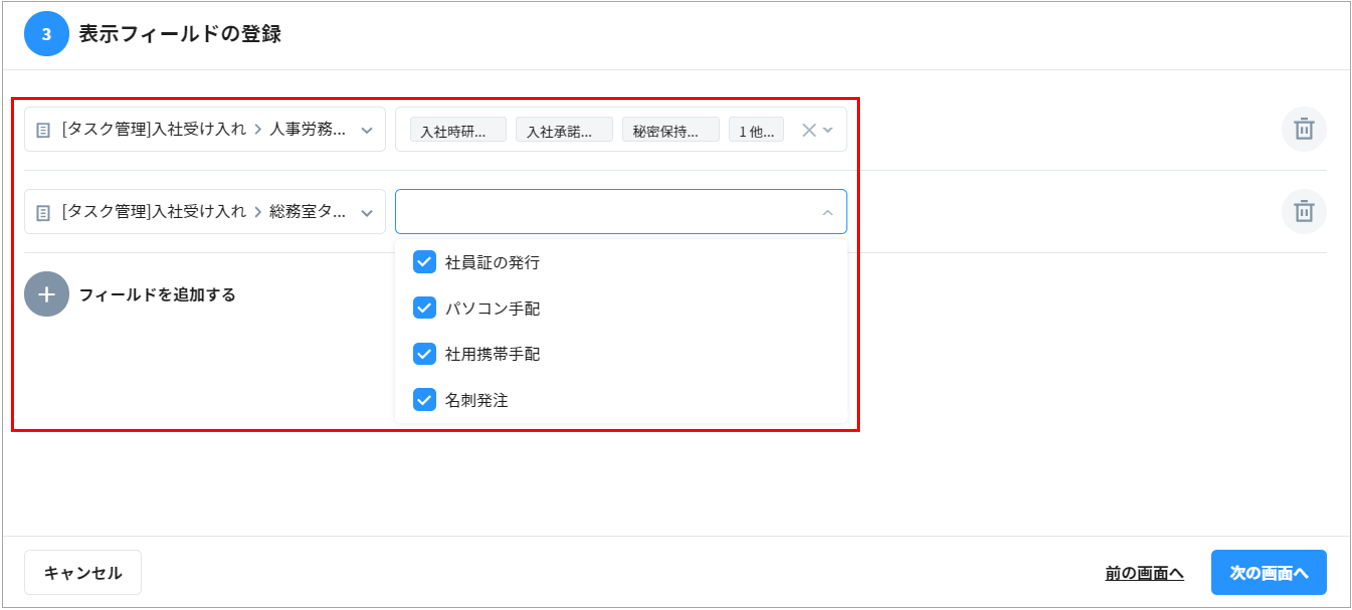Click the document icon in the 総務室 row
The width and height of the screenshot is (1352, 610).
[43, 213]
